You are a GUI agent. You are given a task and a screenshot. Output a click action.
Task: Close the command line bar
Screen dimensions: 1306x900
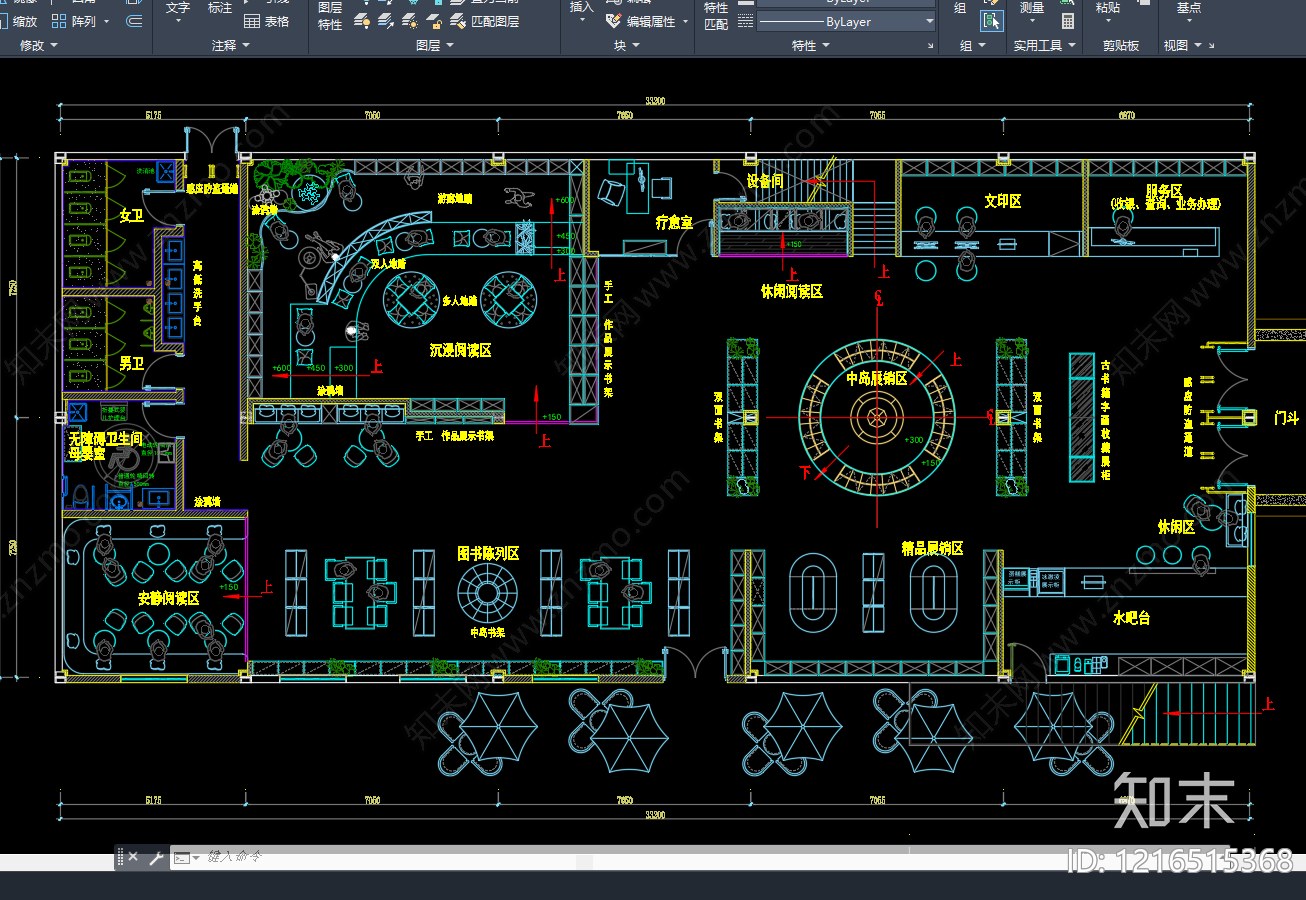133,857
